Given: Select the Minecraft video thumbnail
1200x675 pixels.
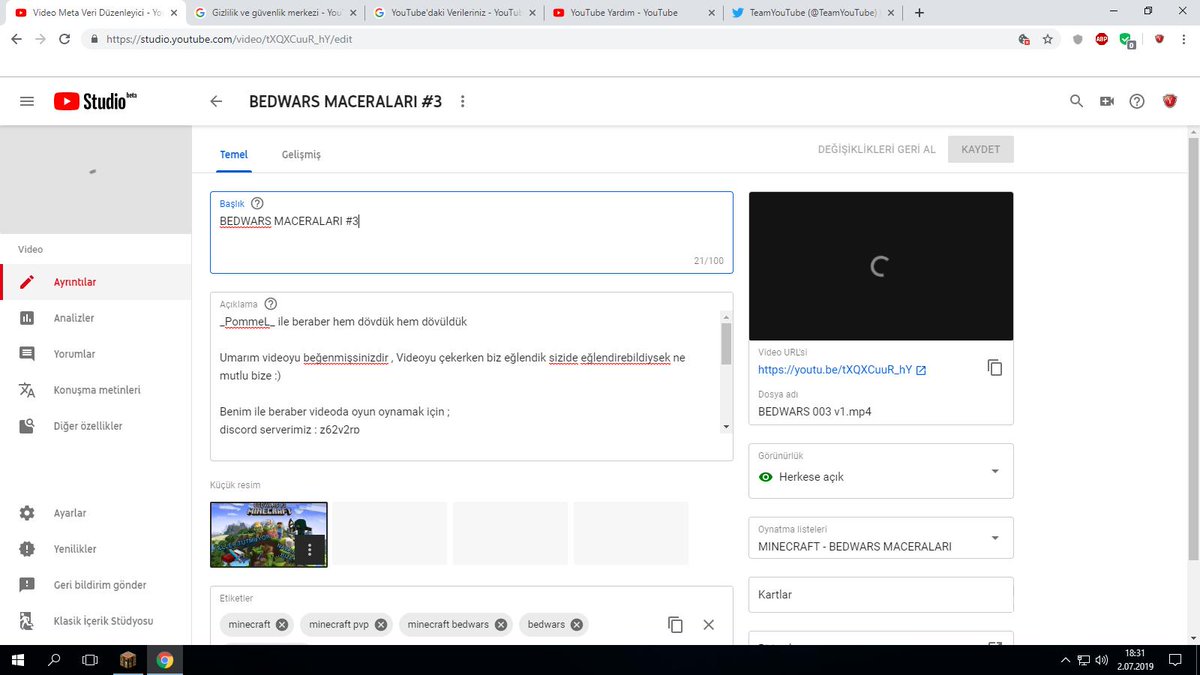Looking at the screenshot, I should pos(268,534).
